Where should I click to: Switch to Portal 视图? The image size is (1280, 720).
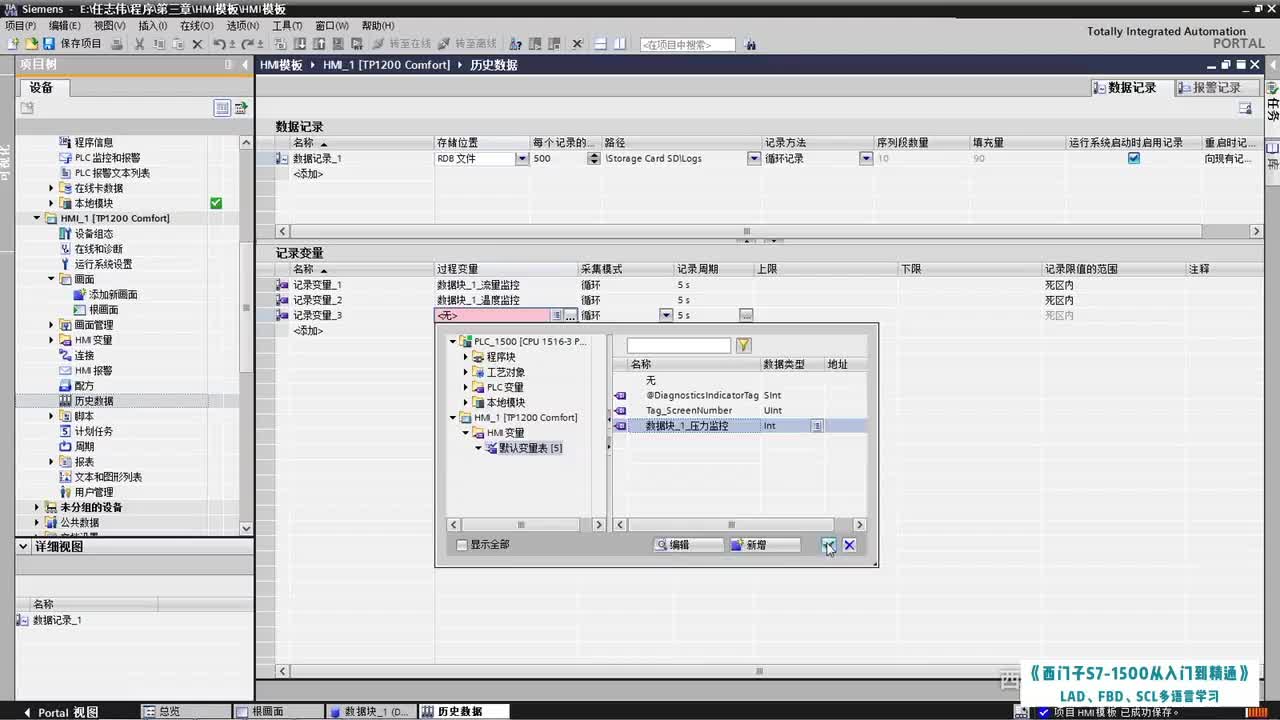(60, 712)
